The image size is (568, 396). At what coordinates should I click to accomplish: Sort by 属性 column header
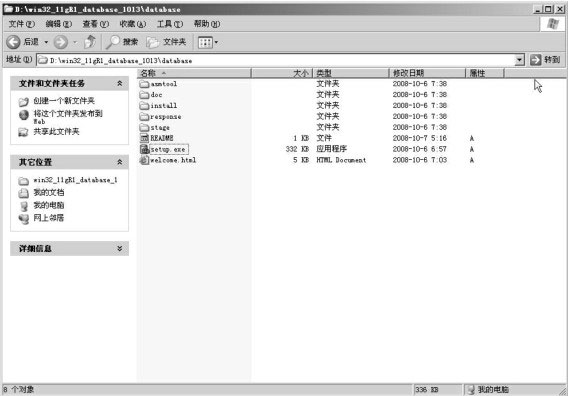(x=484, y=73)
